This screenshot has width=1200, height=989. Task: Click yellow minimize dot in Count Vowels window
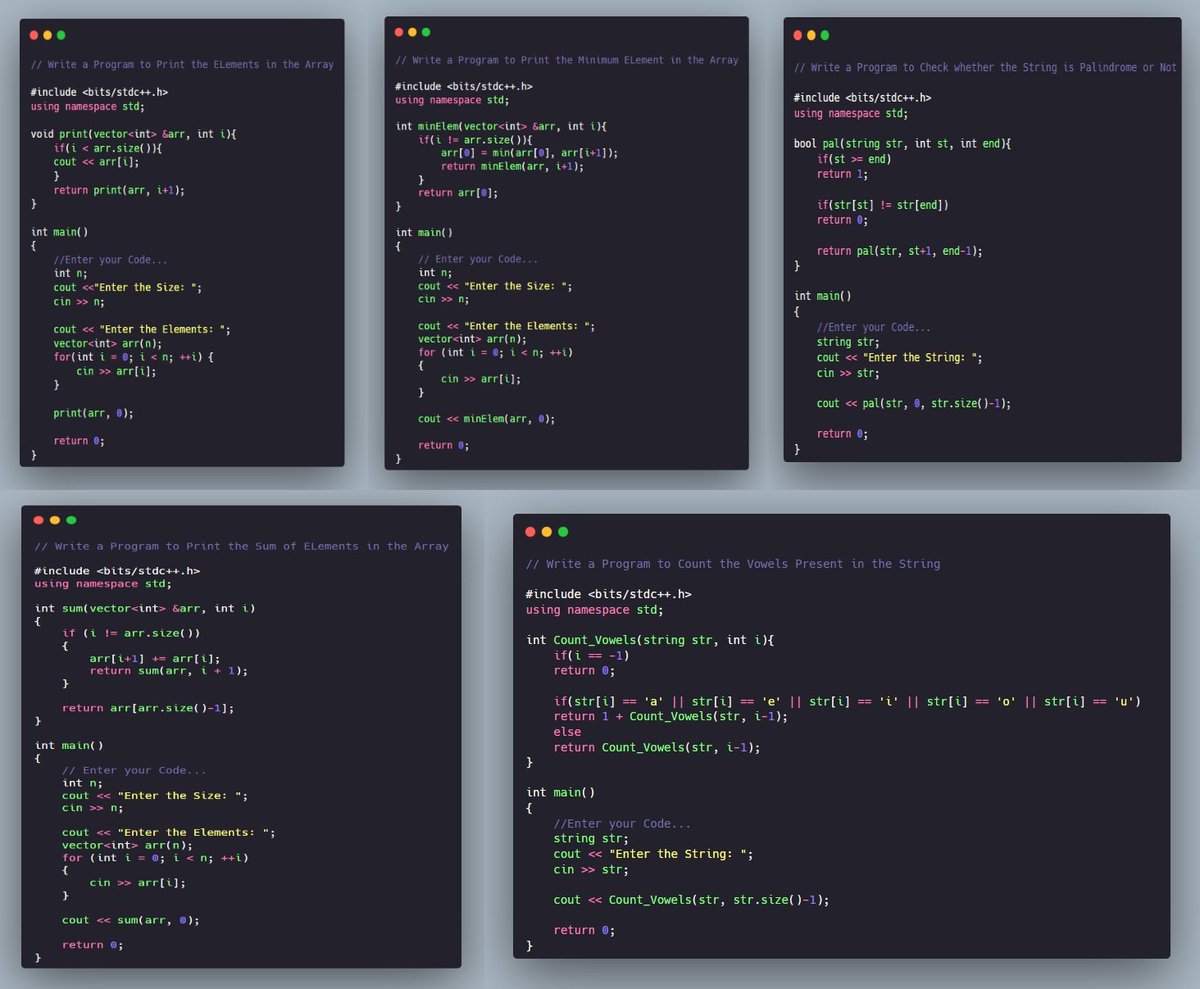coord(547,531)
